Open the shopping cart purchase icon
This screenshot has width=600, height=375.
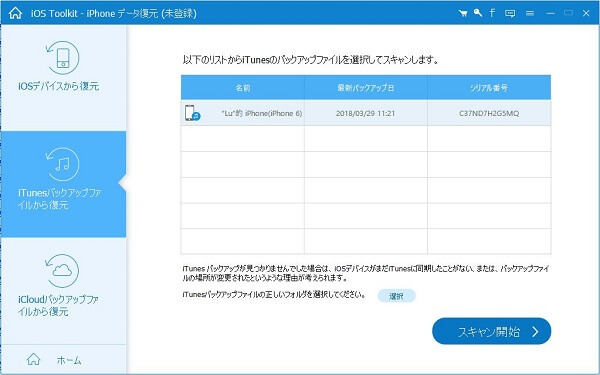pyautogui.click(x=463, y=13)
